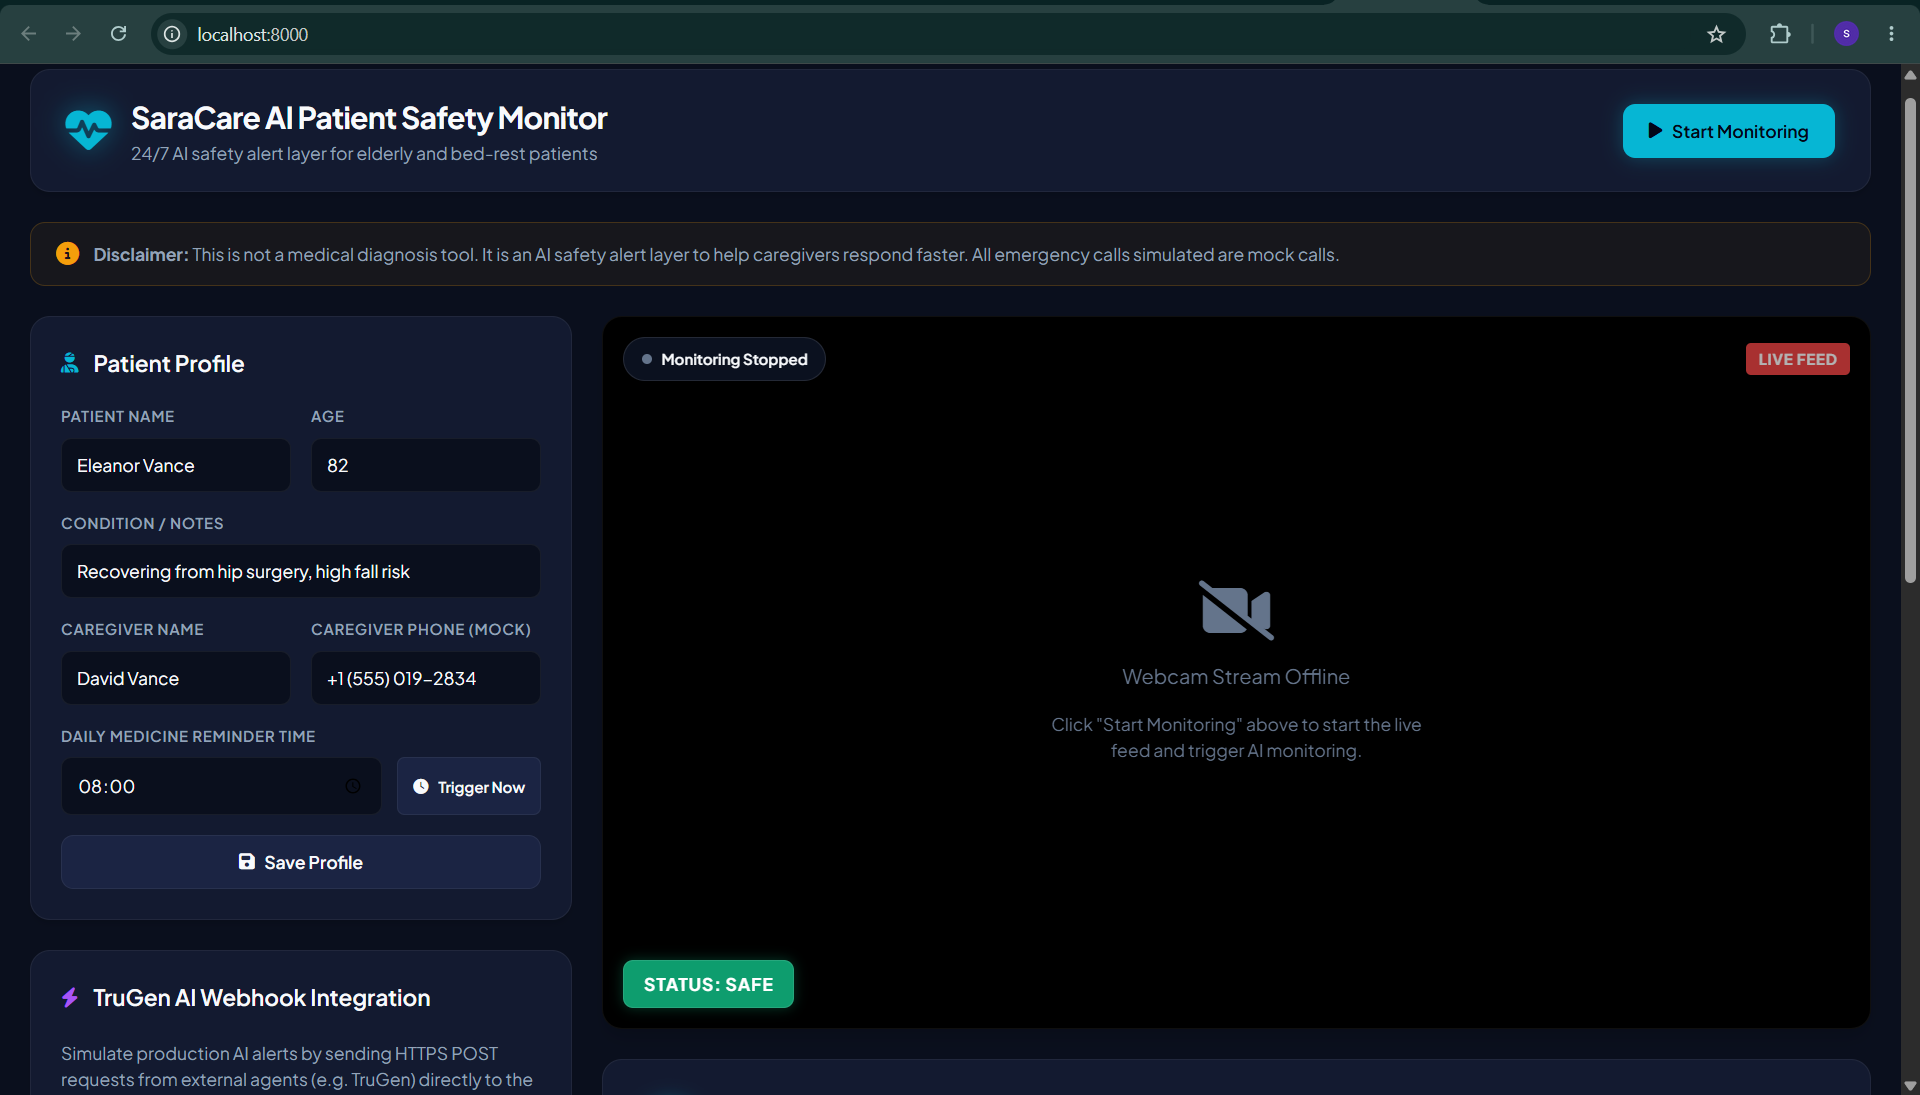Click the "Disclaimer:" label text
Image resolution: width=1920 pixels, height=1095 pixels.
pyautogui.click(x=141, y=255)
